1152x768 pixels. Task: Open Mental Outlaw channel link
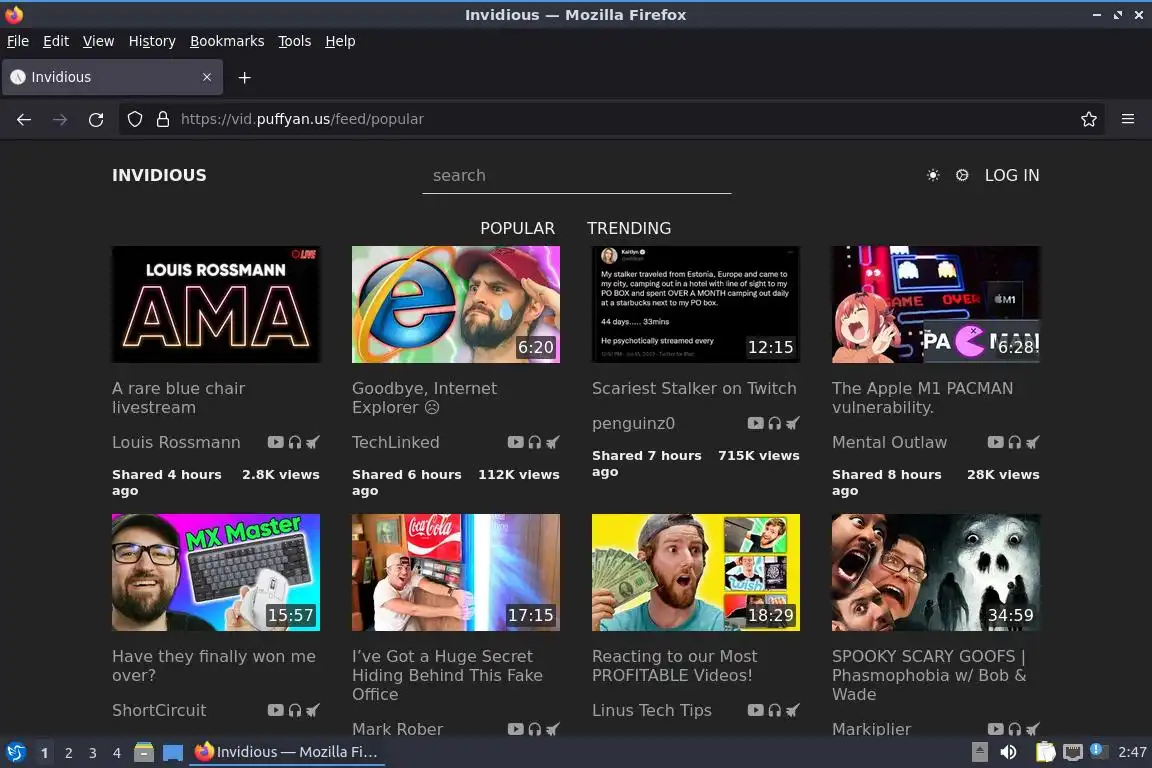(889, 442)
